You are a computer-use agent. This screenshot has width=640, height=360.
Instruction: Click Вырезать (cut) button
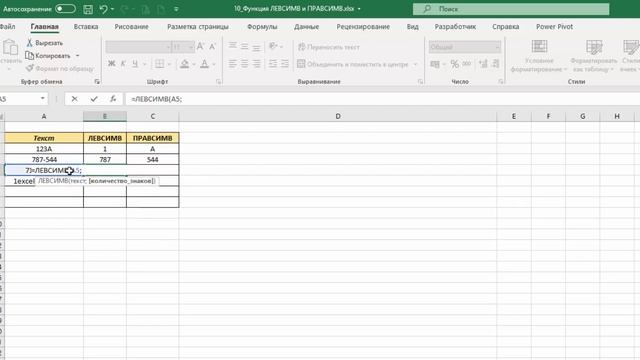coord(45,42)
